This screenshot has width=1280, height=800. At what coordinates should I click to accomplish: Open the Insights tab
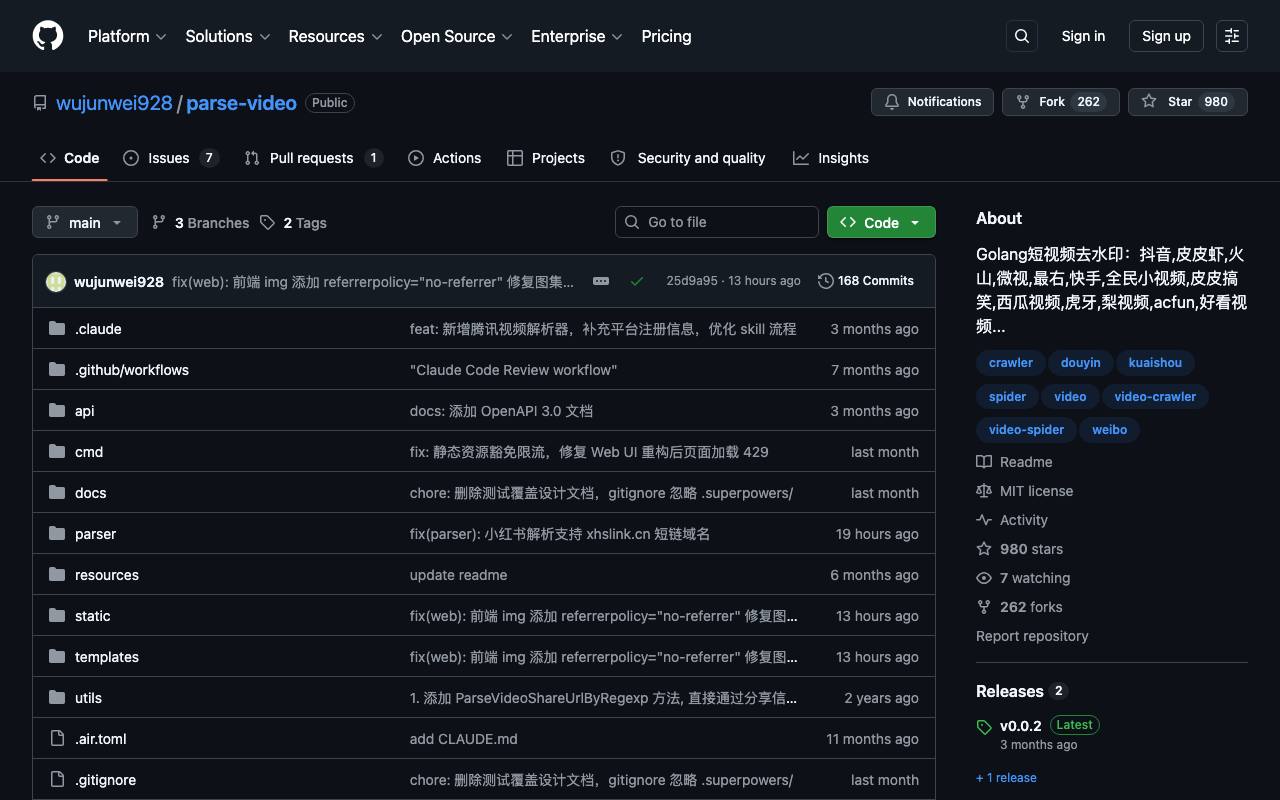coord(831,158)
